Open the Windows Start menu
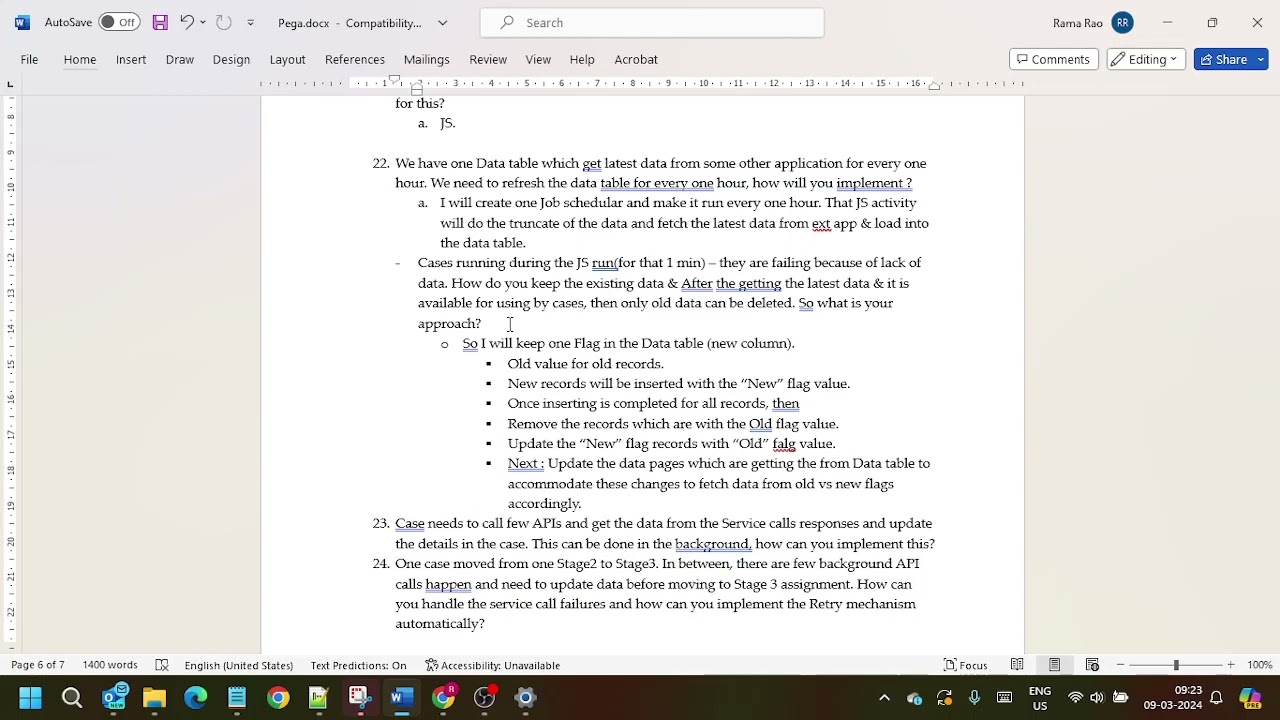Screen dimensions: 1280x720 [30, 697]
